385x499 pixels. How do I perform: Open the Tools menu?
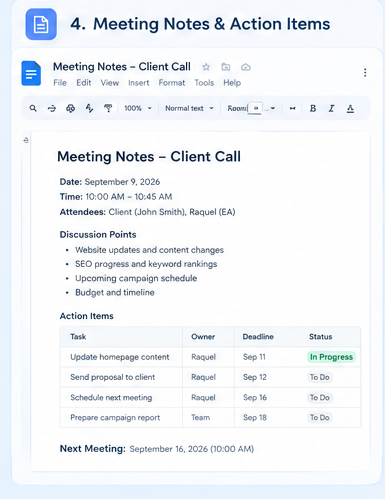click(204, 83)
